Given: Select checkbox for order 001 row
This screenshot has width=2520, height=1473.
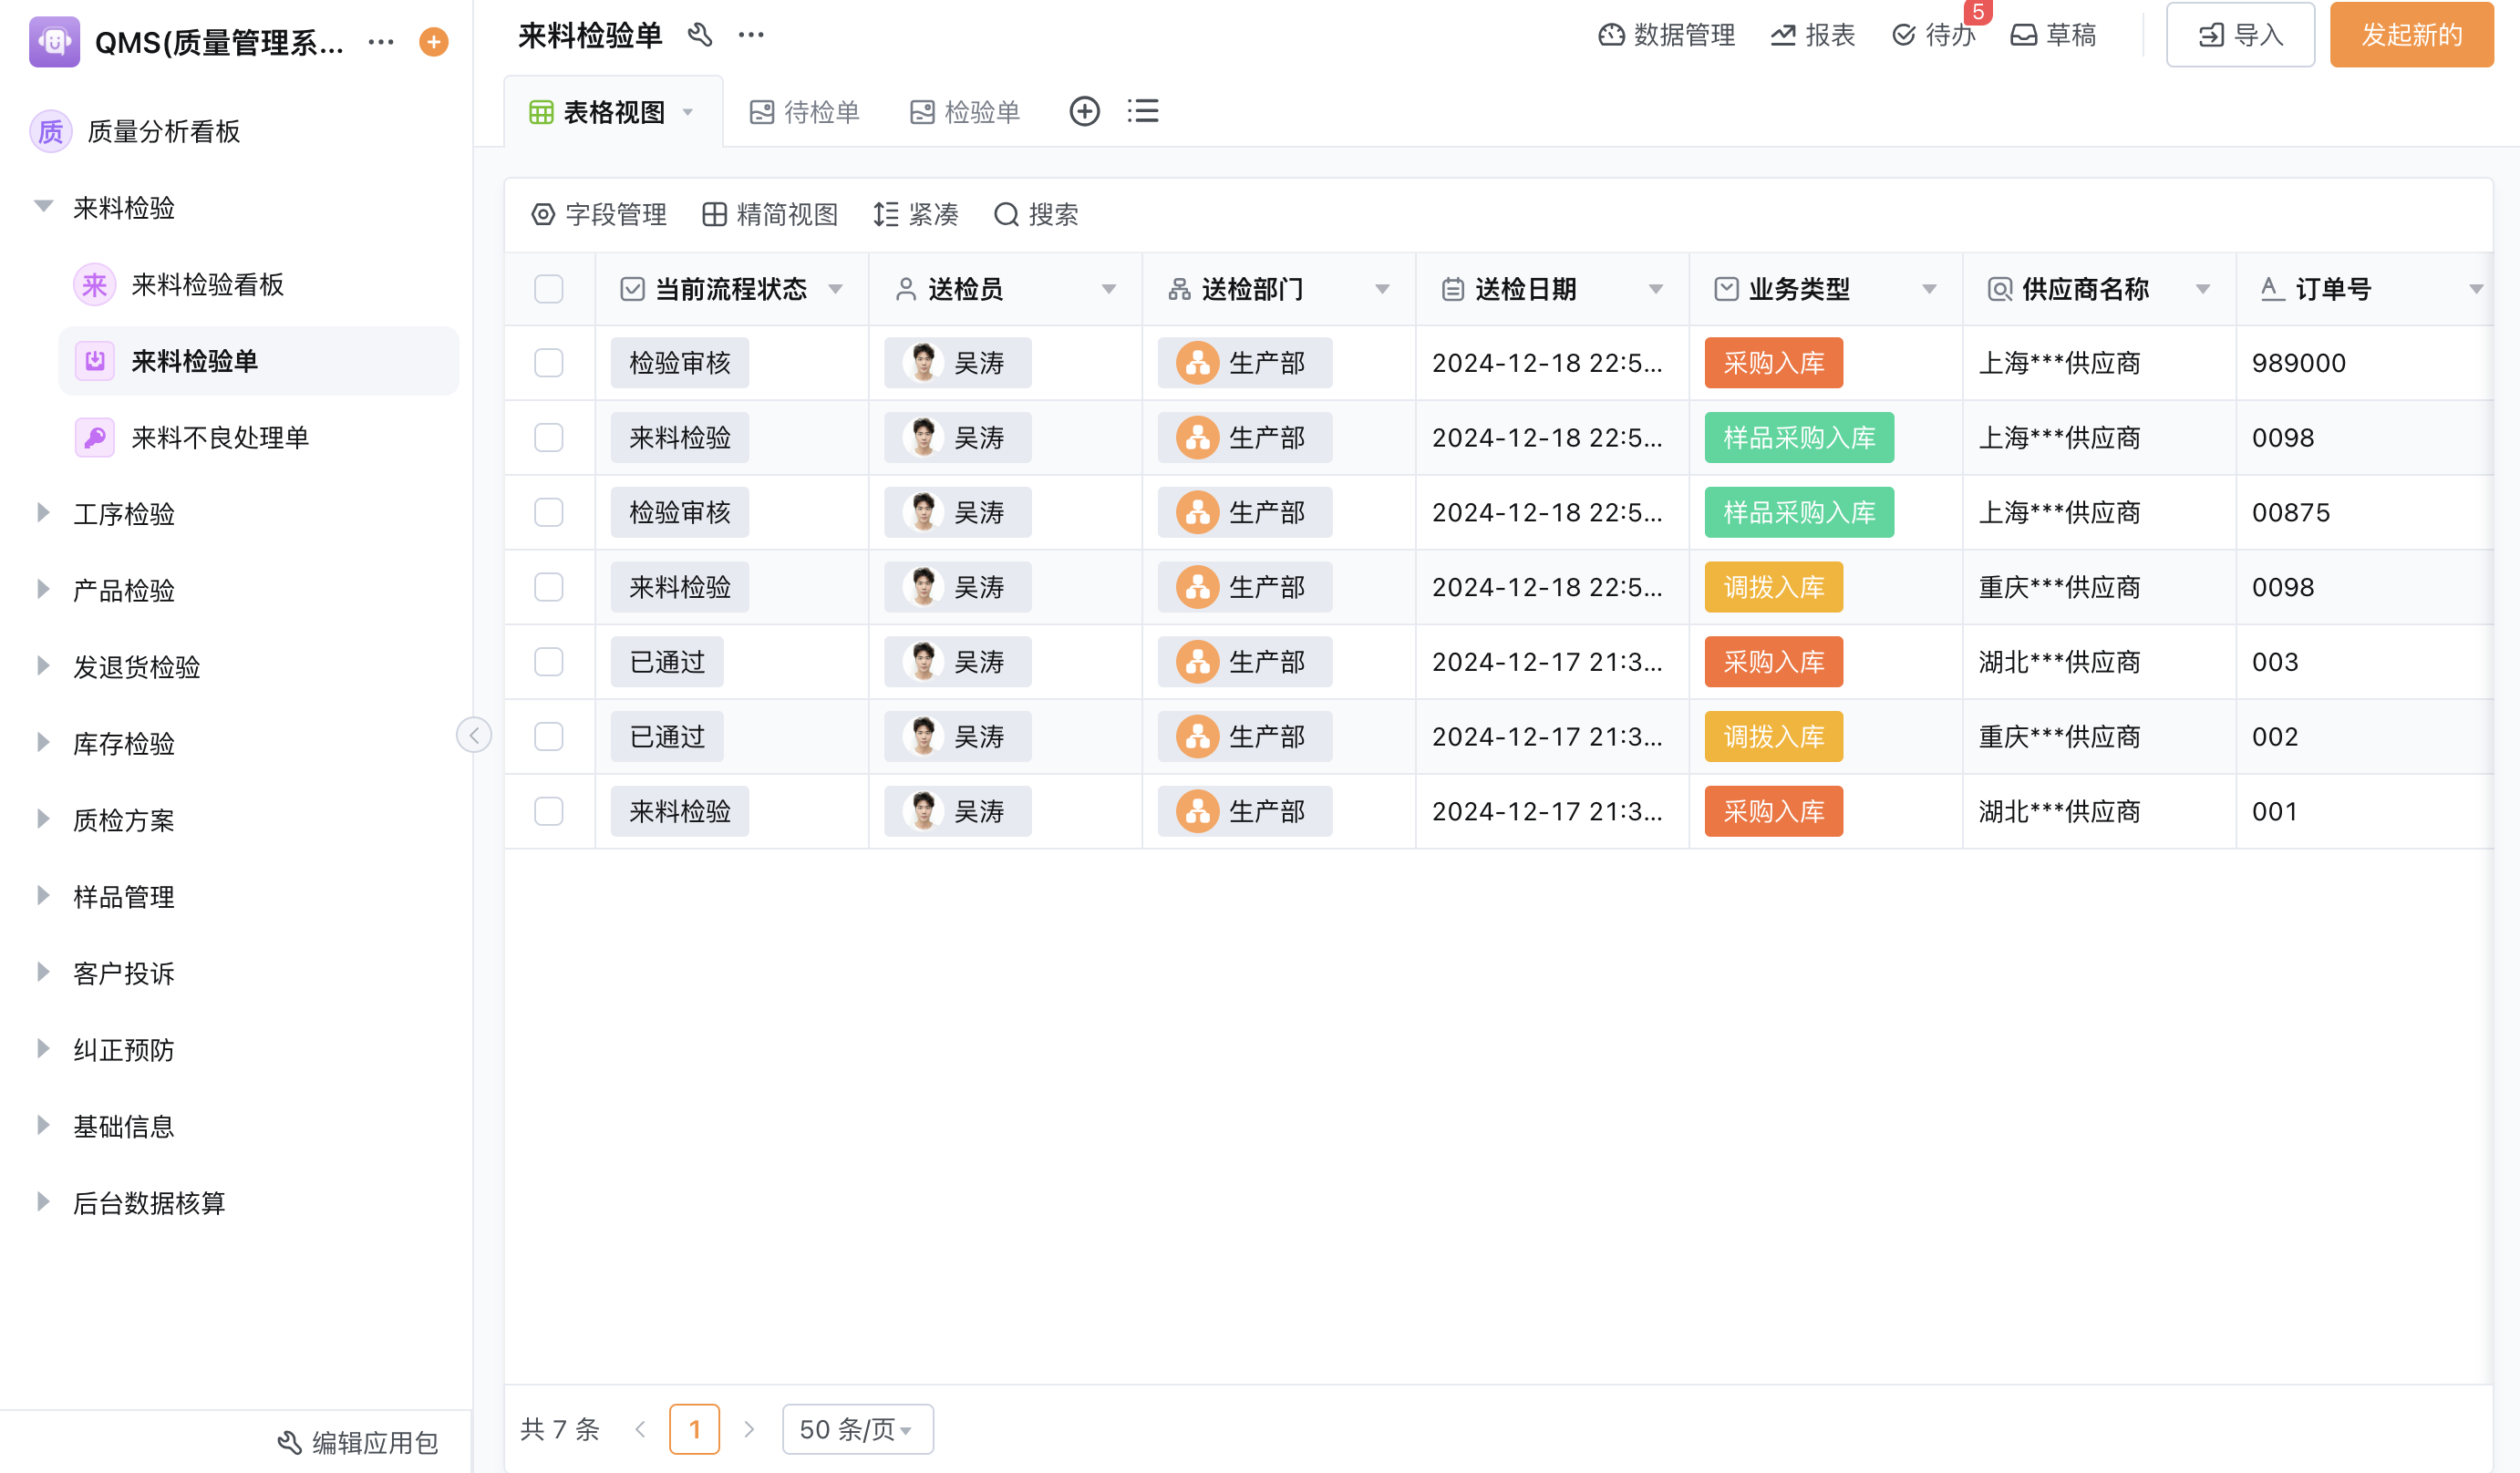Looking at the screenshot, I should pyautogui.click(x=549, y=811).
